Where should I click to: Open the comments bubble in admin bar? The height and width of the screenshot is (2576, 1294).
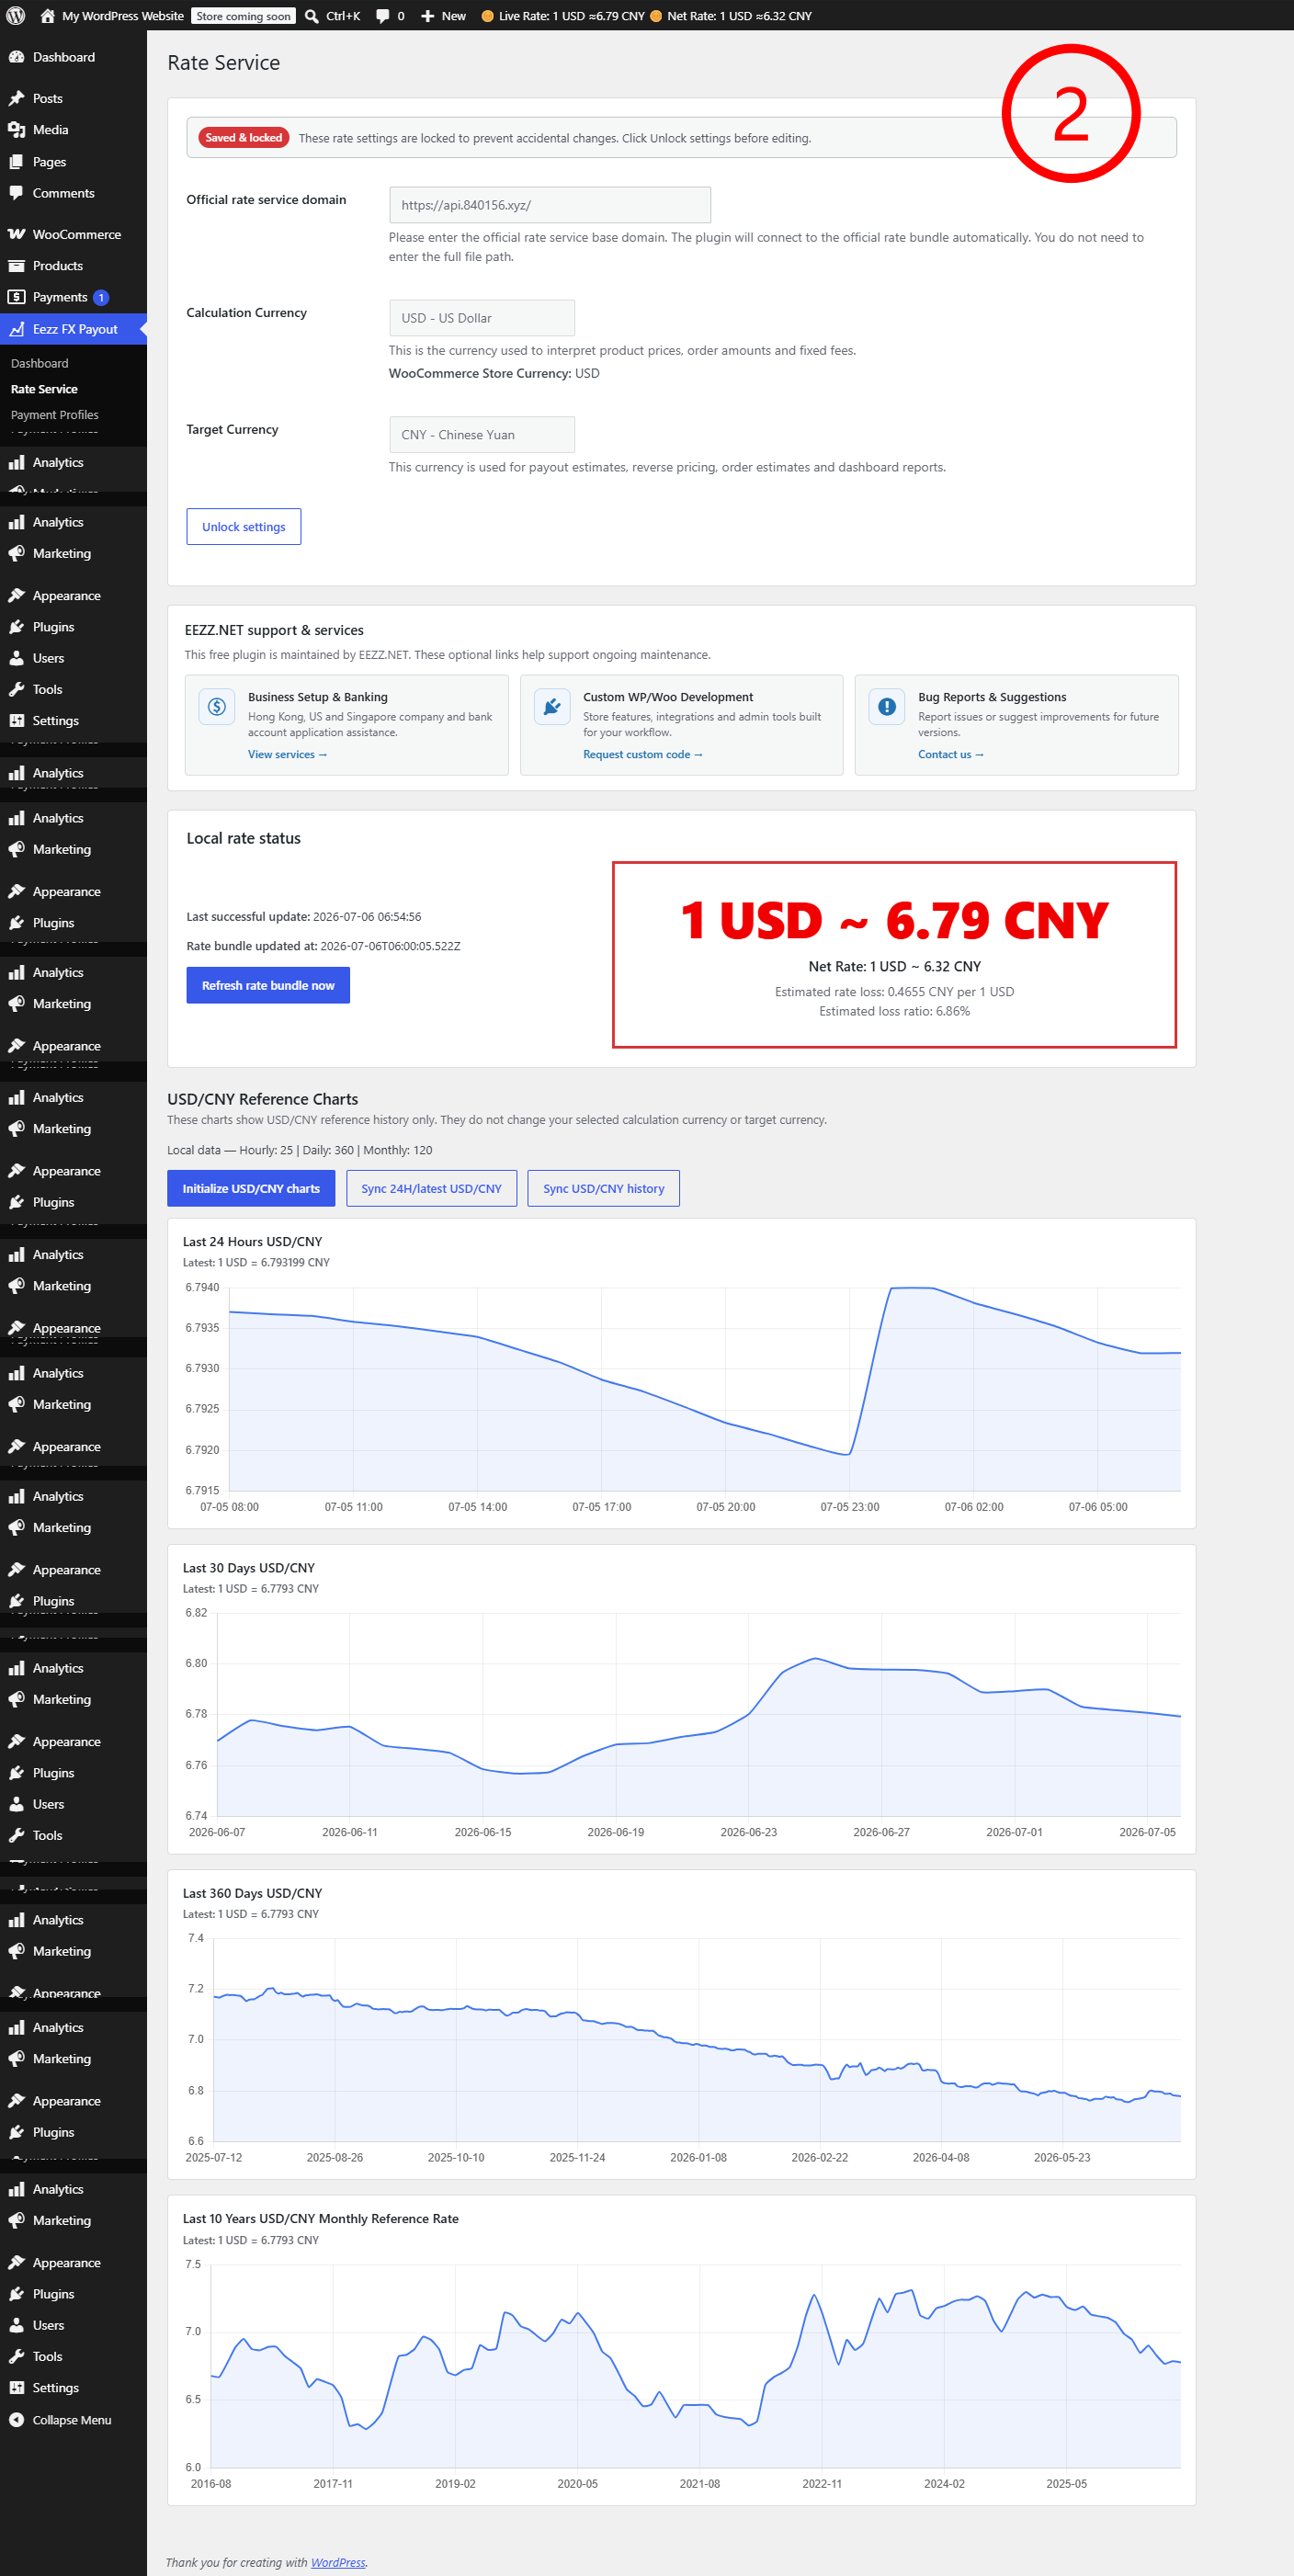point(390,16)
